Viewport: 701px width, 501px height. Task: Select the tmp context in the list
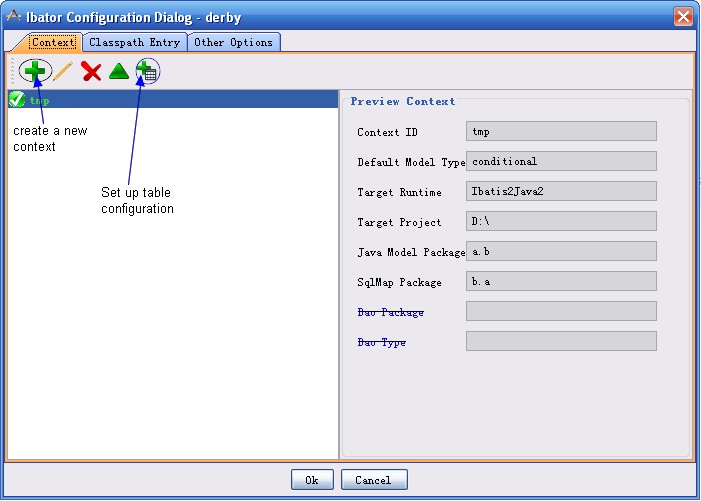point(40,100)
